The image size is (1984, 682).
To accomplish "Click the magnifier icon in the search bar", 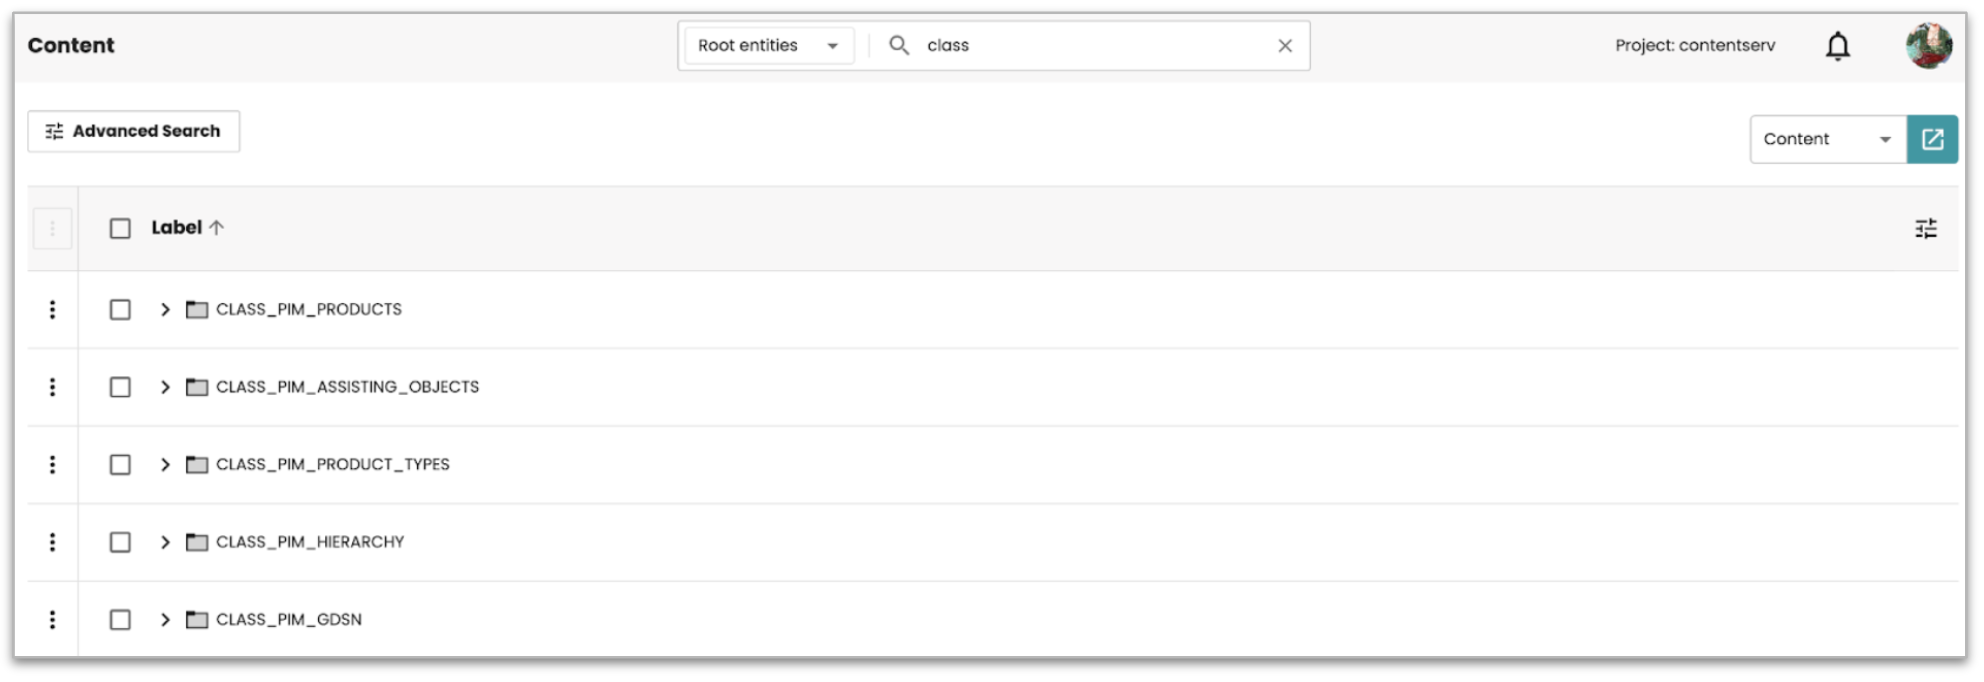I will pyautogui.click(x=898, y=45).
